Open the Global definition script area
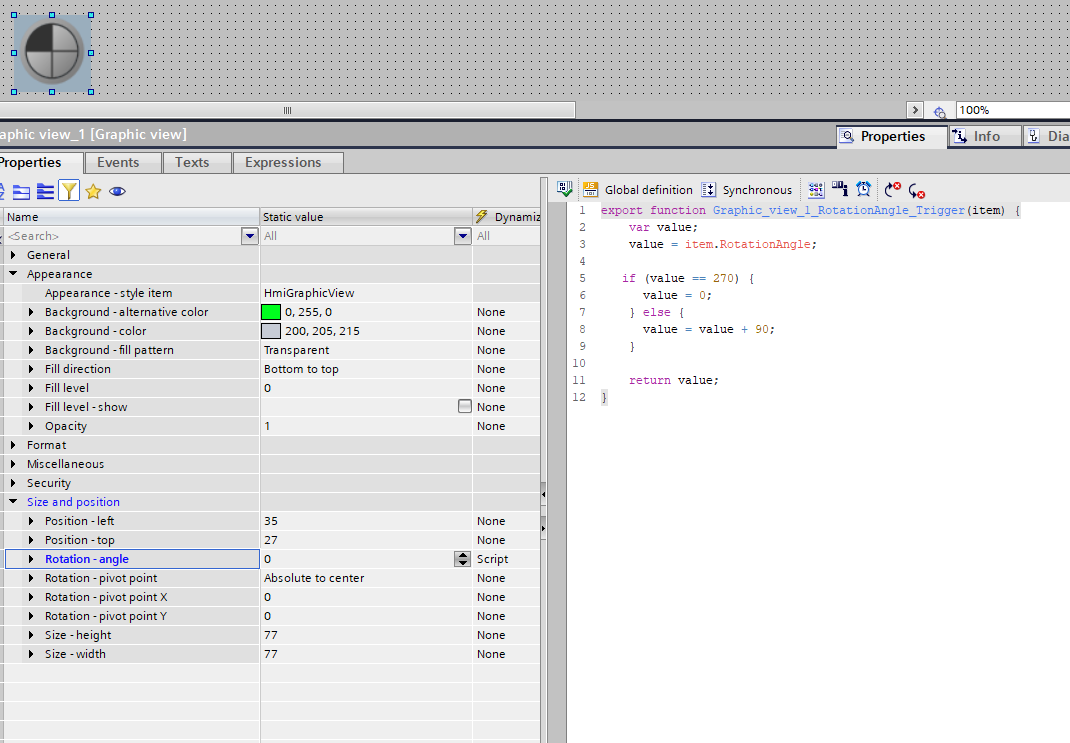This screenshot has width=1070, height=743. 638,189
